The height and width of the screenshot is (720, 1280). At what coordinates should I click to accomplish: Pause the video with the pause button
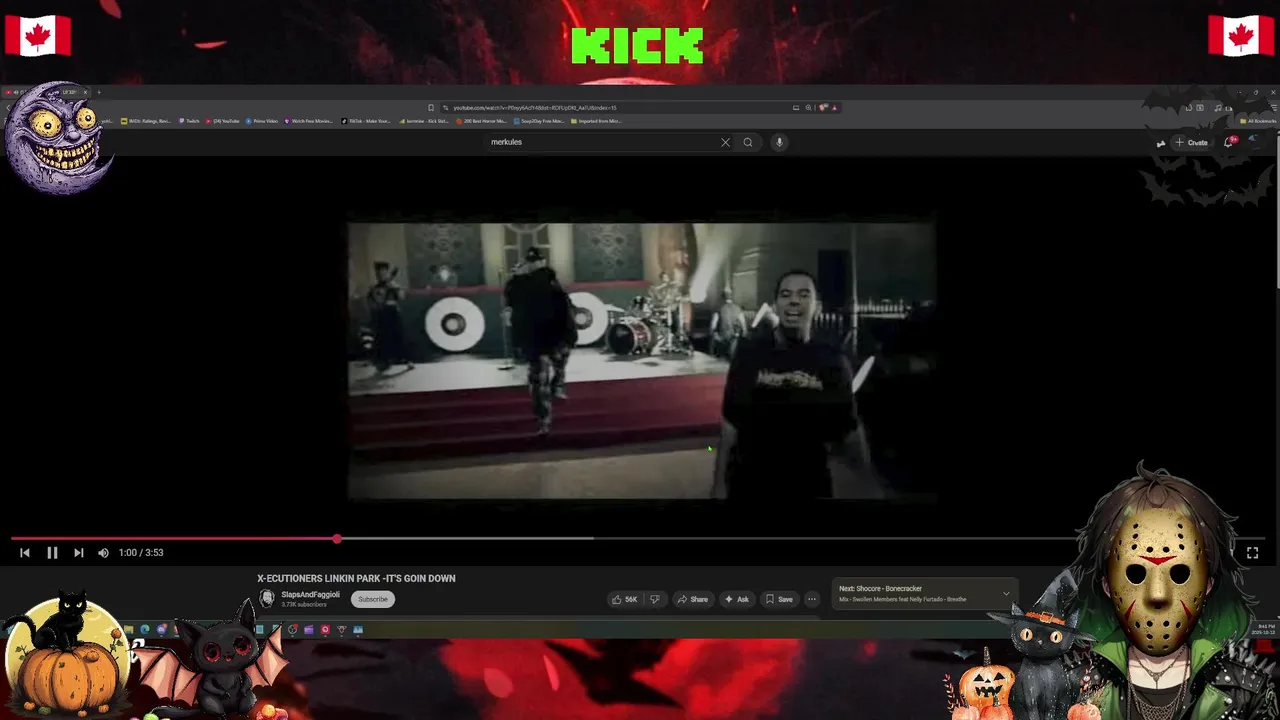click(x=52, y=552)
